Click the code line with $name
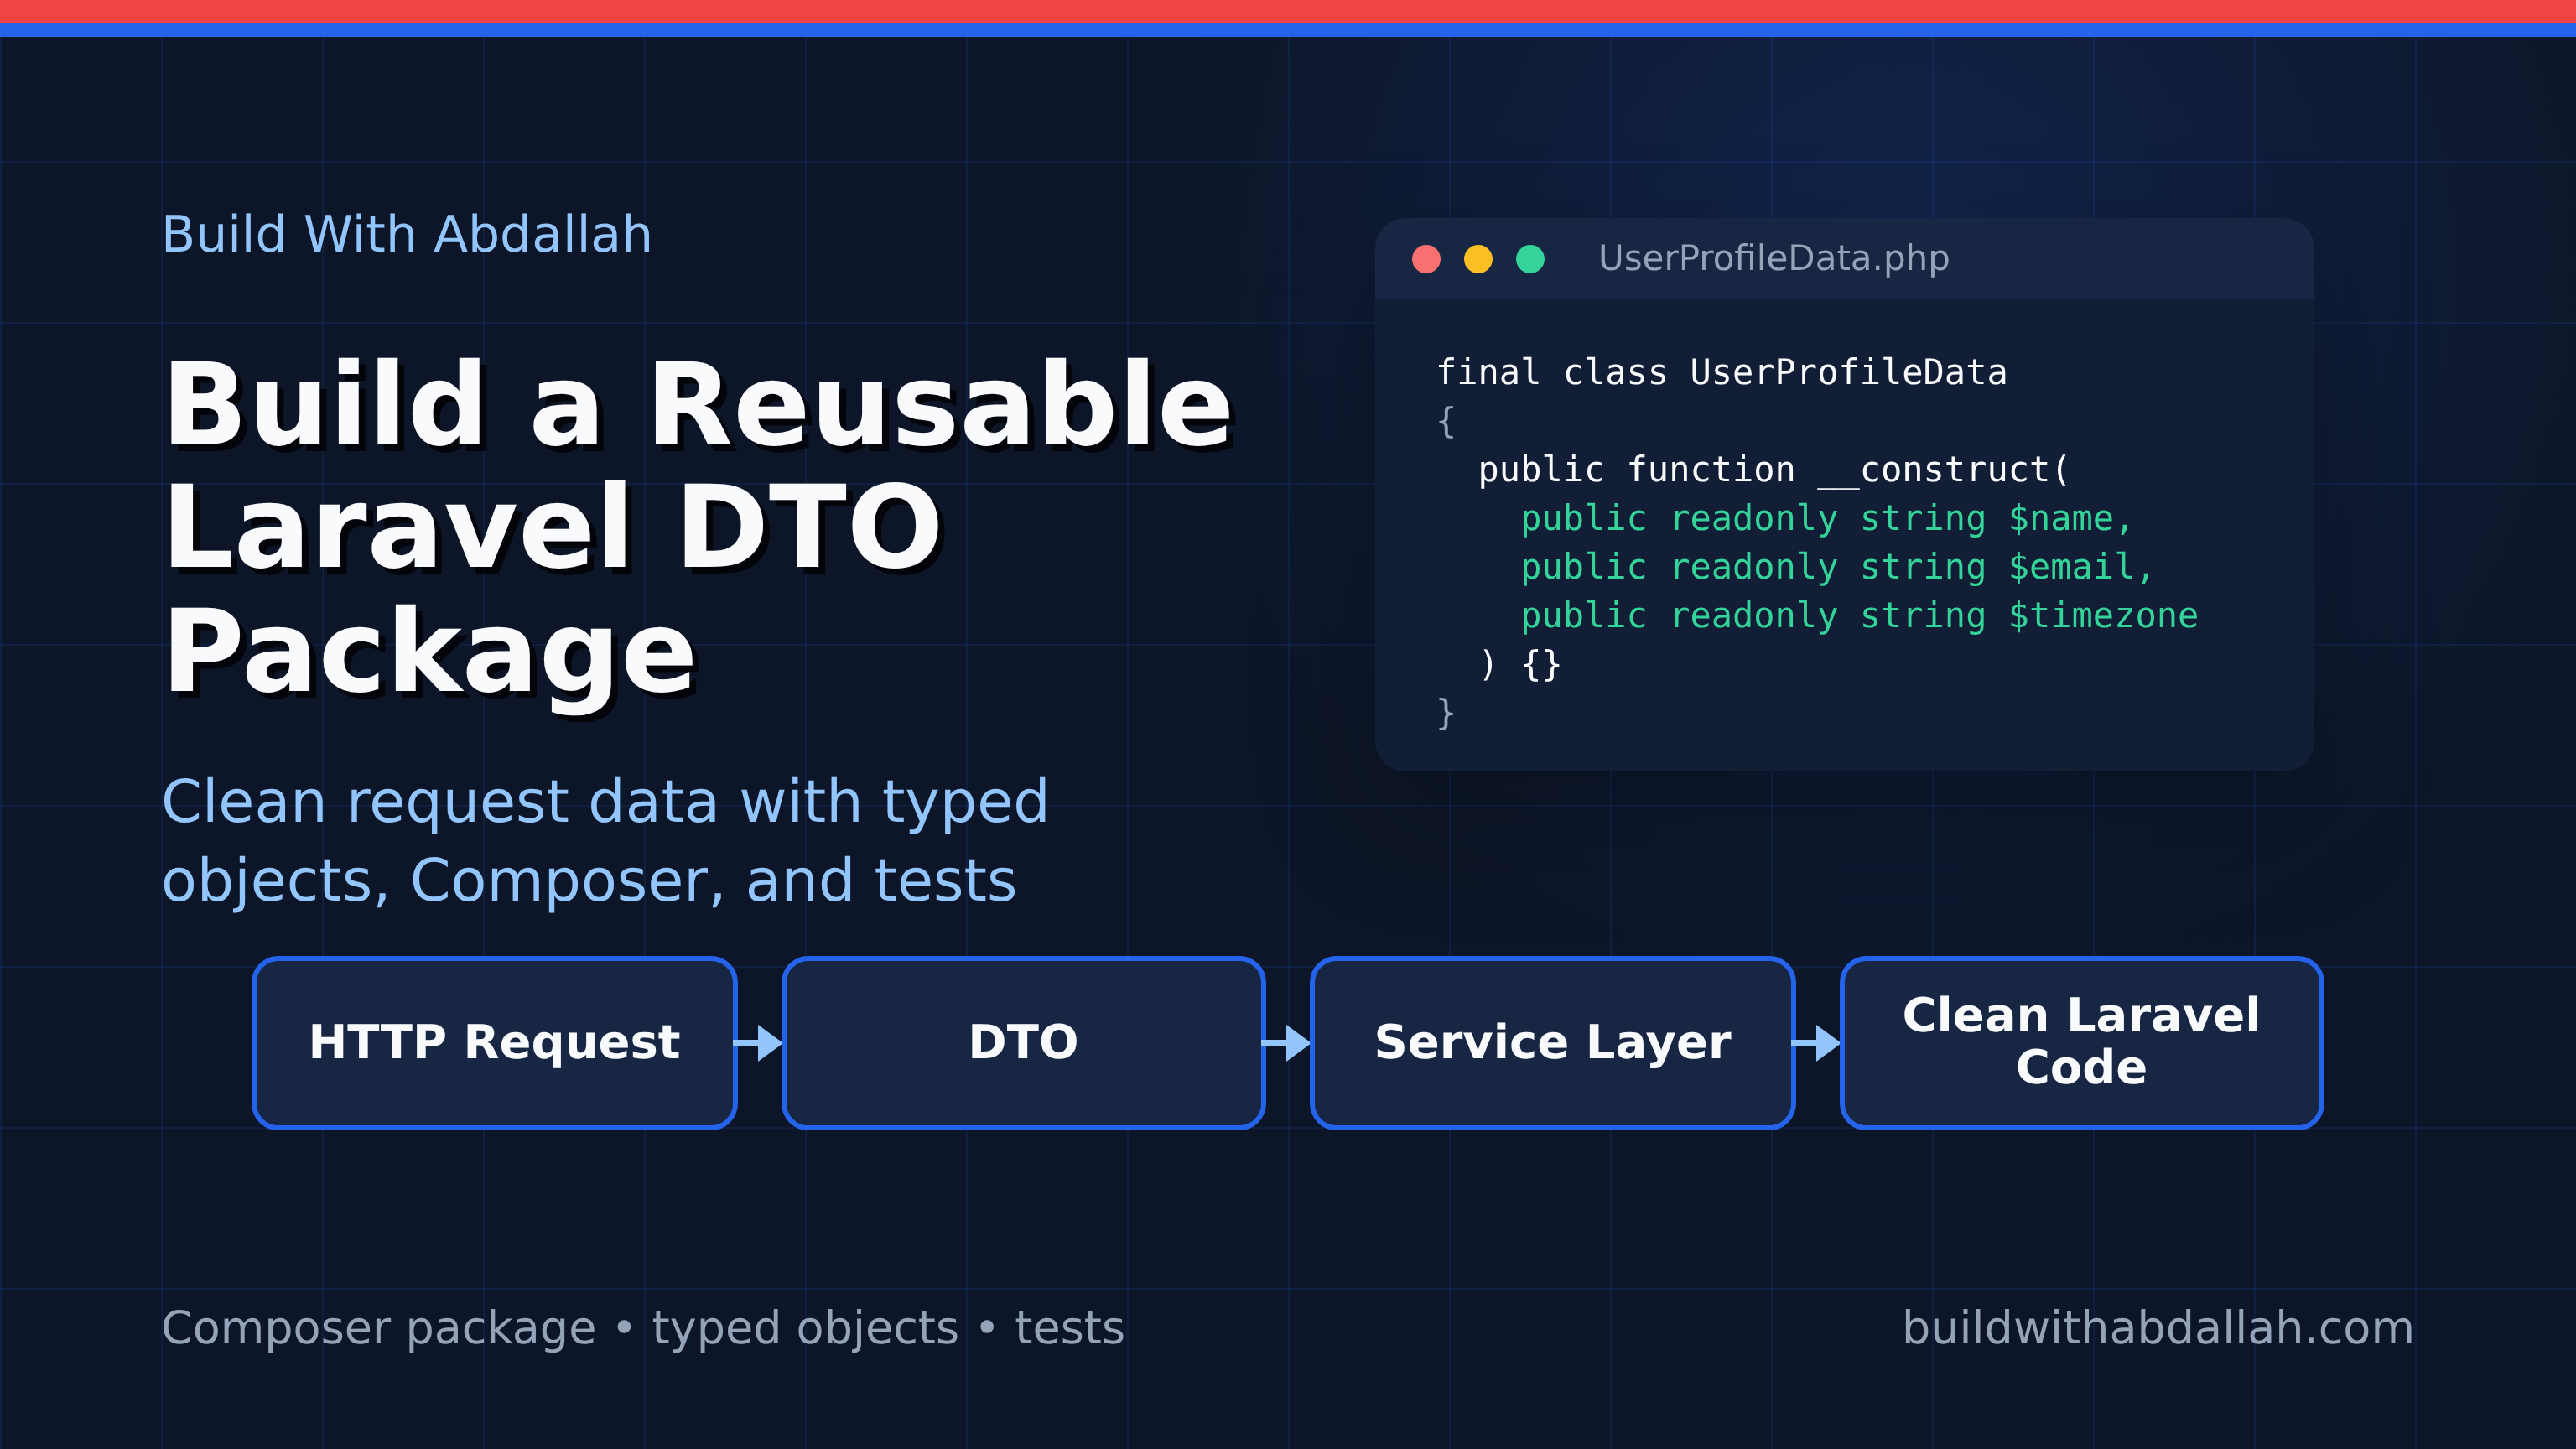Screen dimensions: 2576x1449 pyautogui.click(x=1827, y=518)
